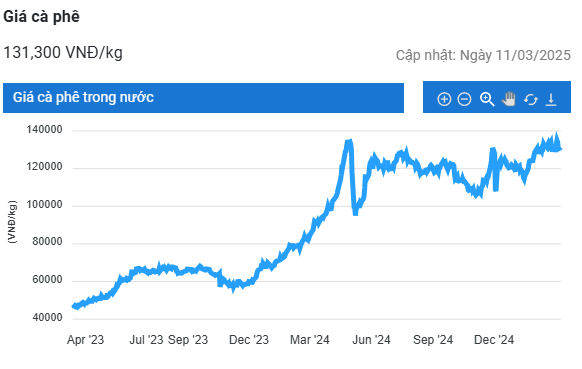Click the (VNĐ/kg) axis title
Screen dimensions: 582x369
[x=12, y=222]
